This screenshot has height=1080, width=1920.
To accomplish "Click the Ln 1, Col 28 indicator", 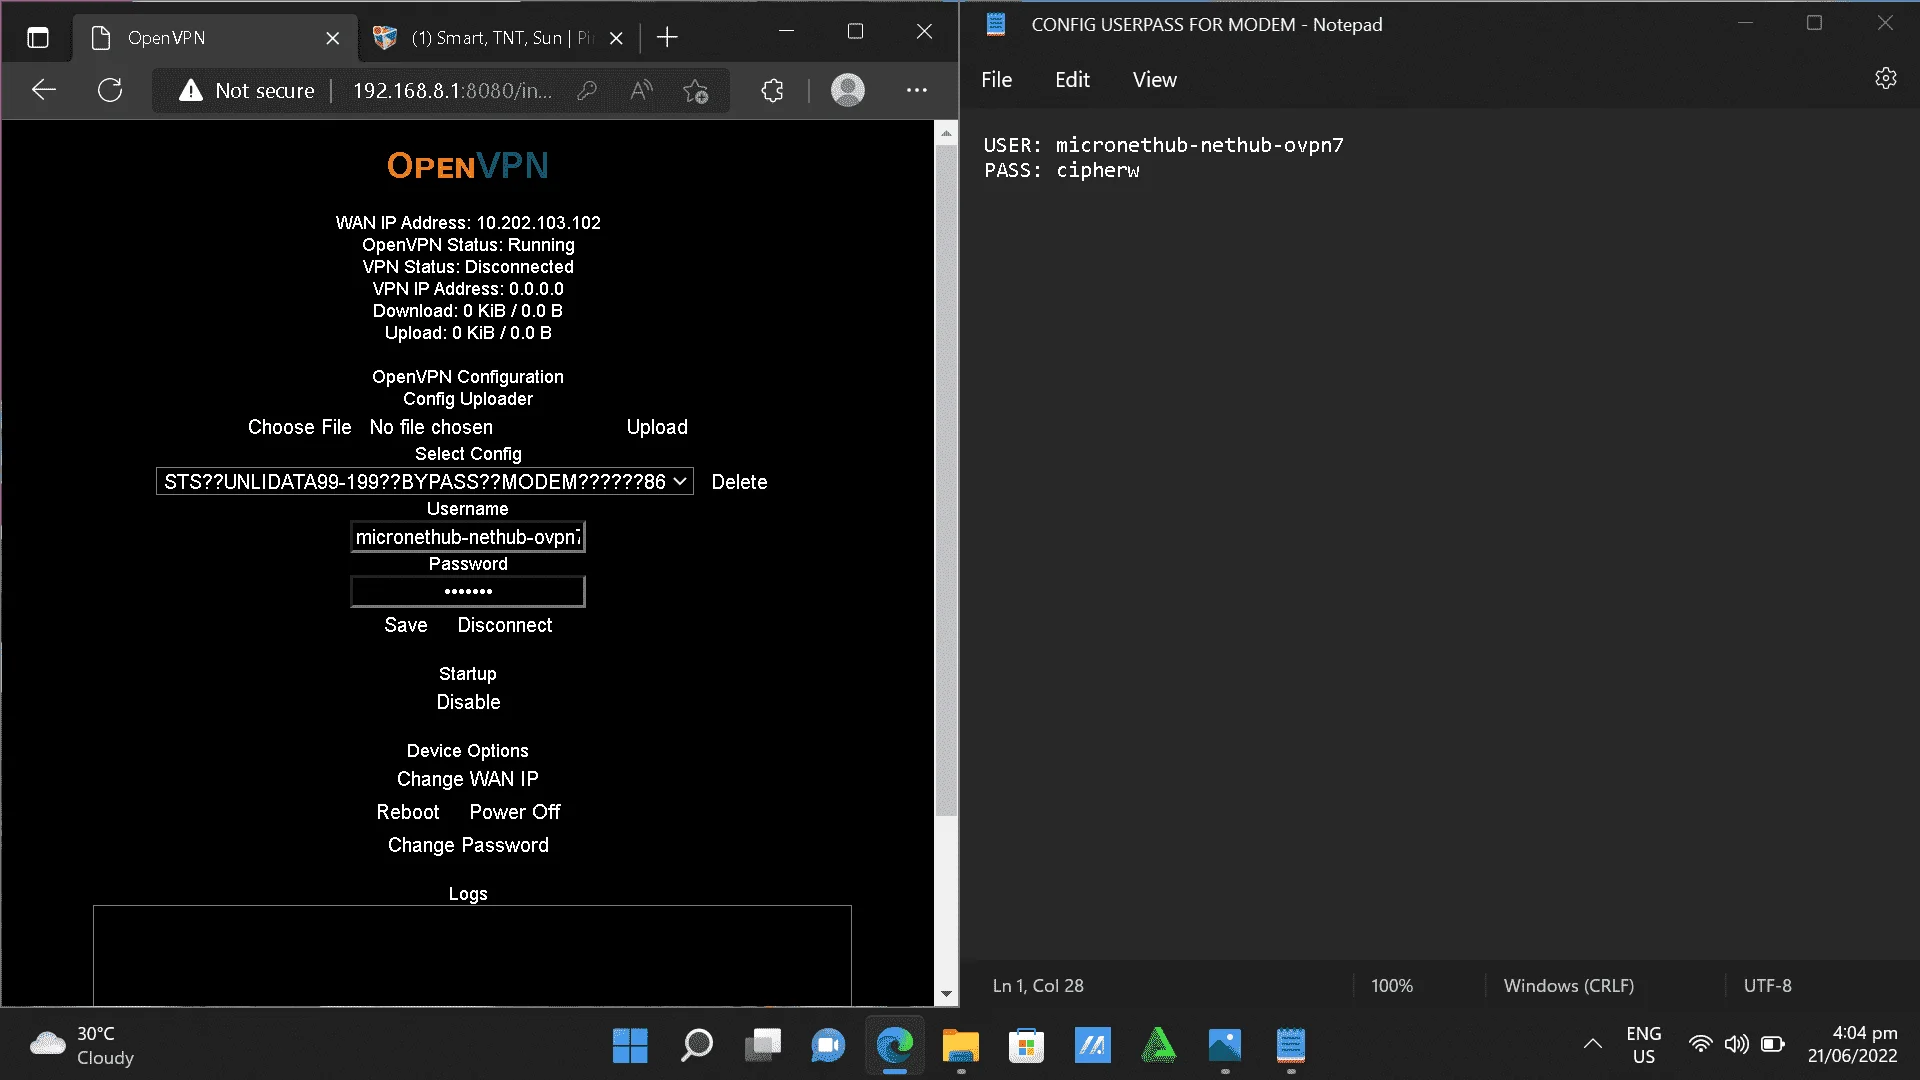I will click(1038, 986).
